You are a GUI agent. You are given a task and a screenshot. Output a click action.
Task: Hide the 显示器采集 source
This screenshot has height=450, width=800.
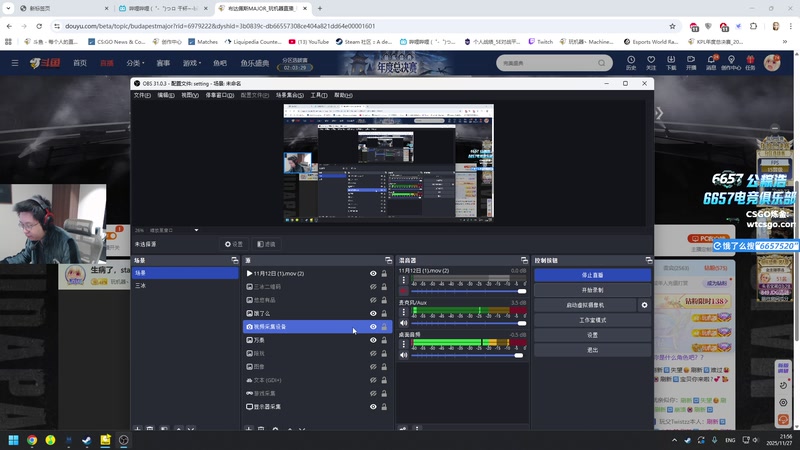373,407
